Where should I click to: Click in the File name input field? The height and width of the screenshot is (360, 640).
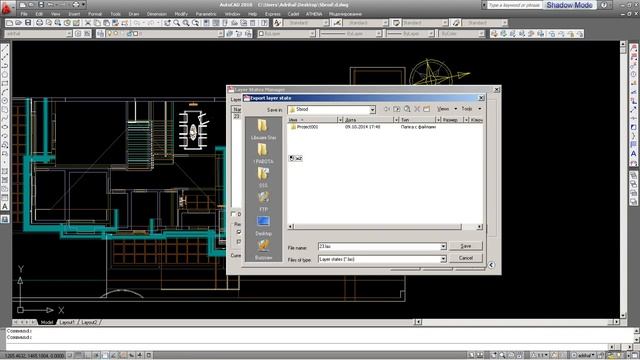(x=379, y=247)
